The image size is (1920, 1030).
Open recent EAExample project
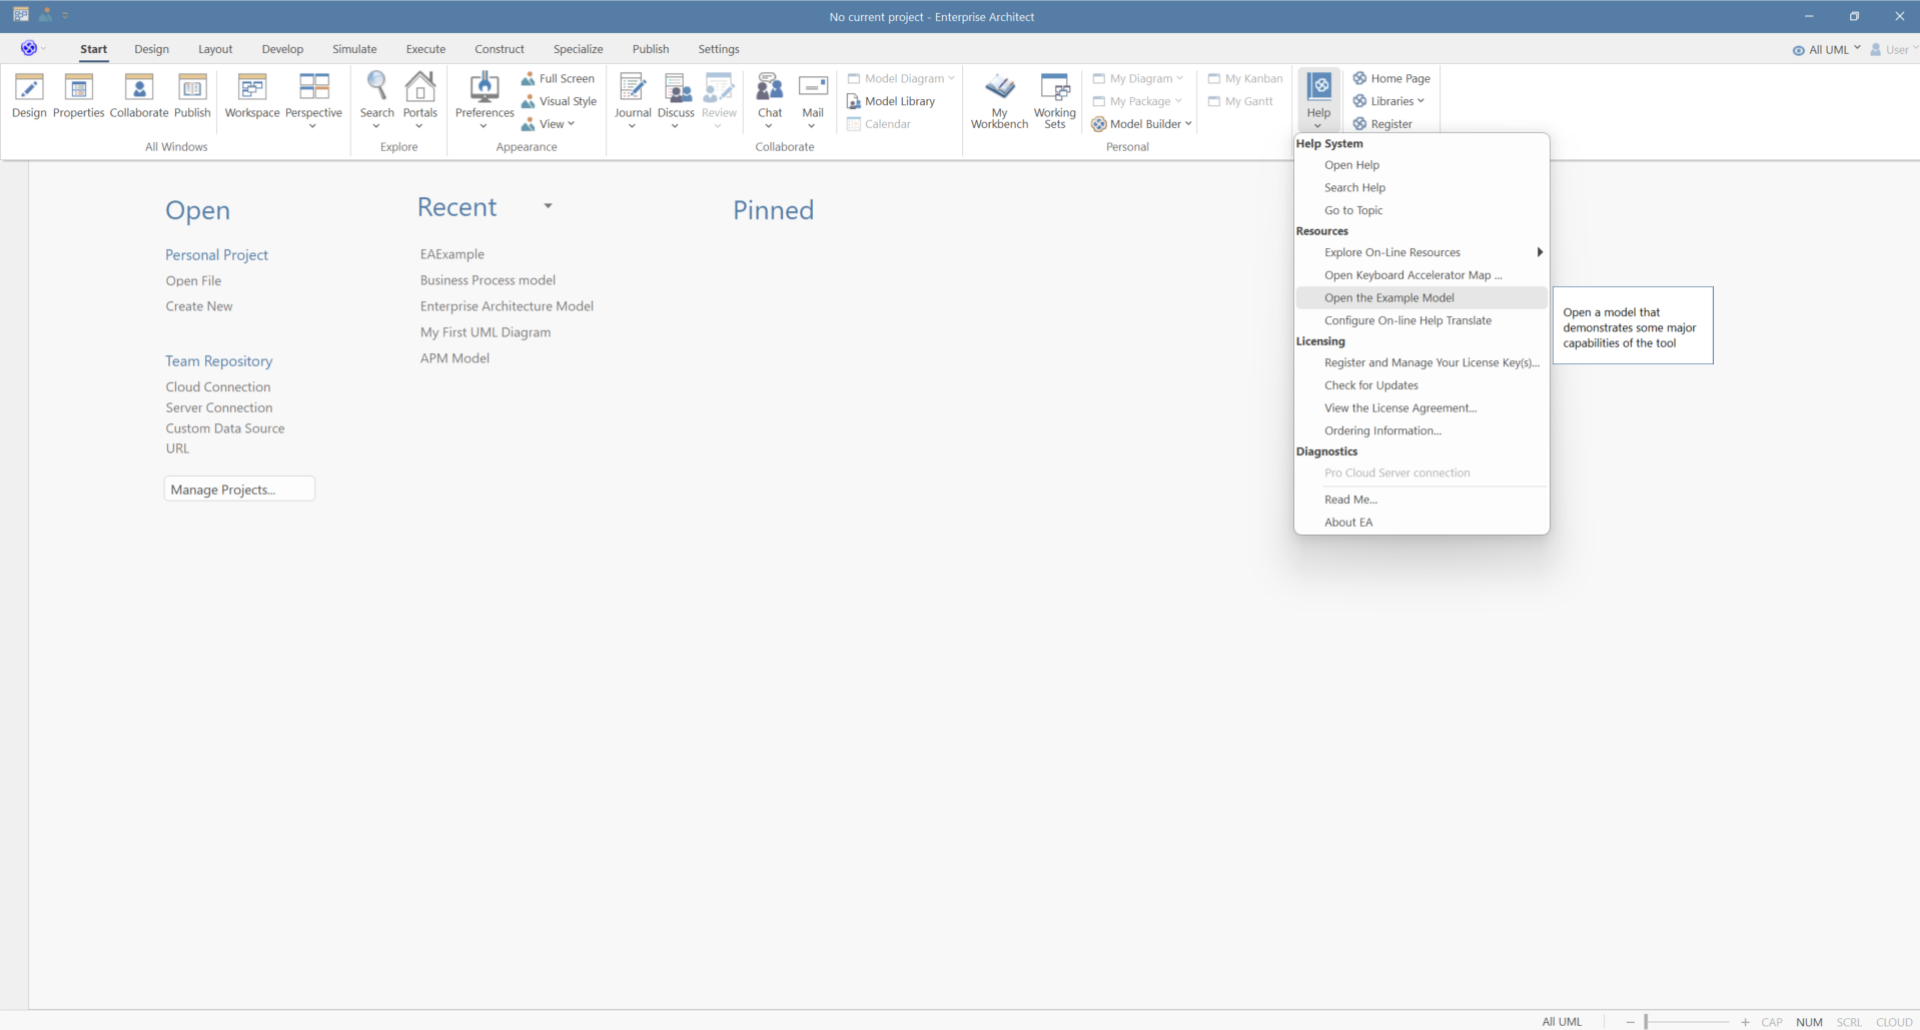(452, 254)
